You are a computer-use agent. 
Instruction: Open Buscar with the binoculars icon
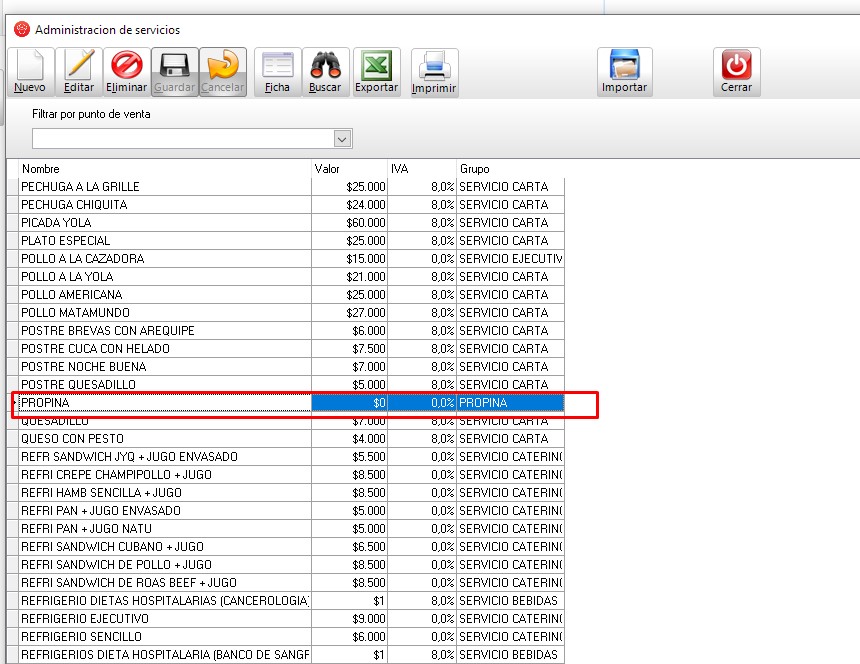325,71
